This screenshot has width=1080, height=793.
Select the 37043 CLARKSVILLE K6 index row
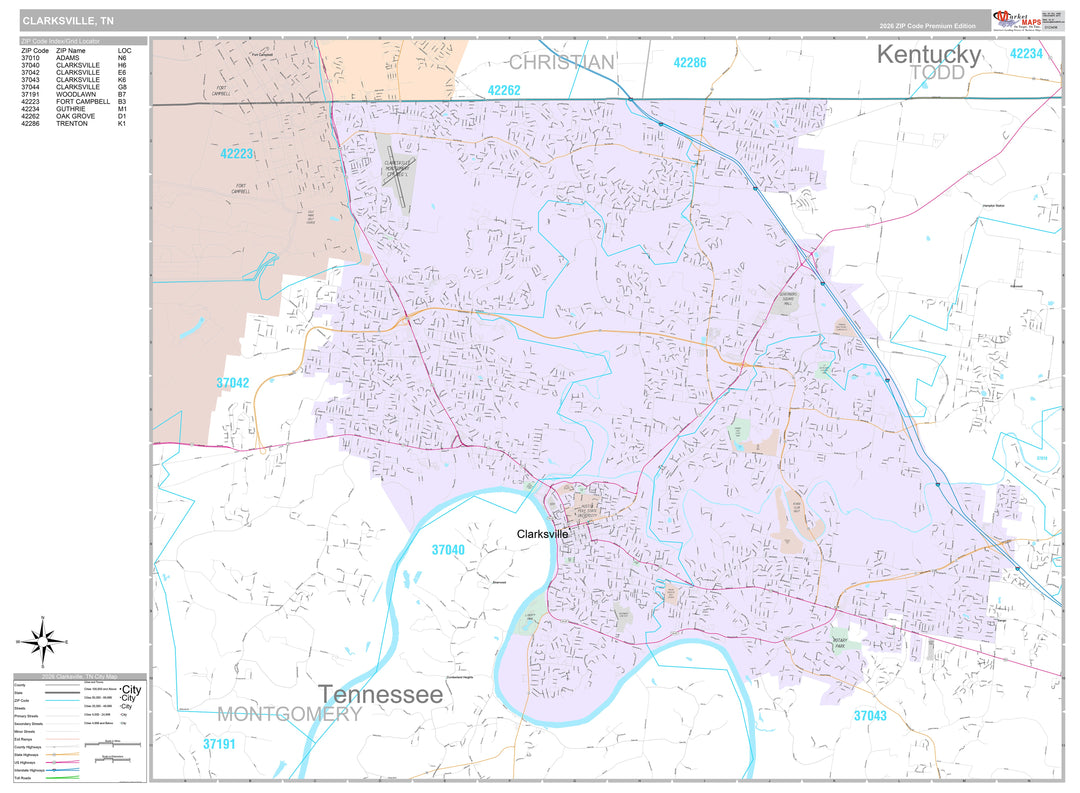point(74,80)
